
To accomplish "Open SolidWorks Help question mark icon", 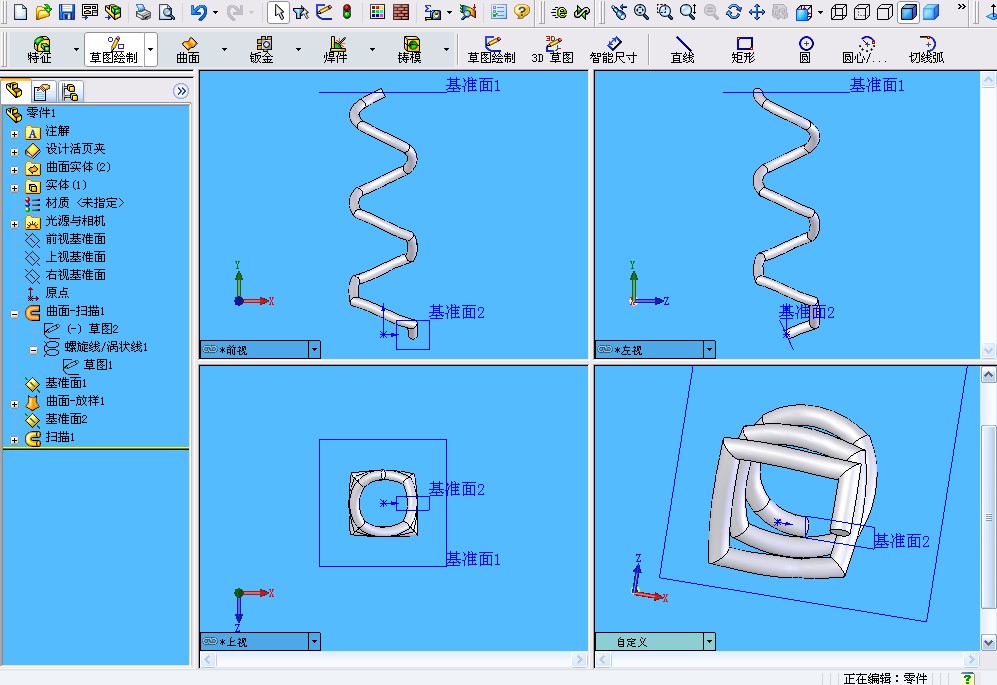I will (x=522, y=11).
